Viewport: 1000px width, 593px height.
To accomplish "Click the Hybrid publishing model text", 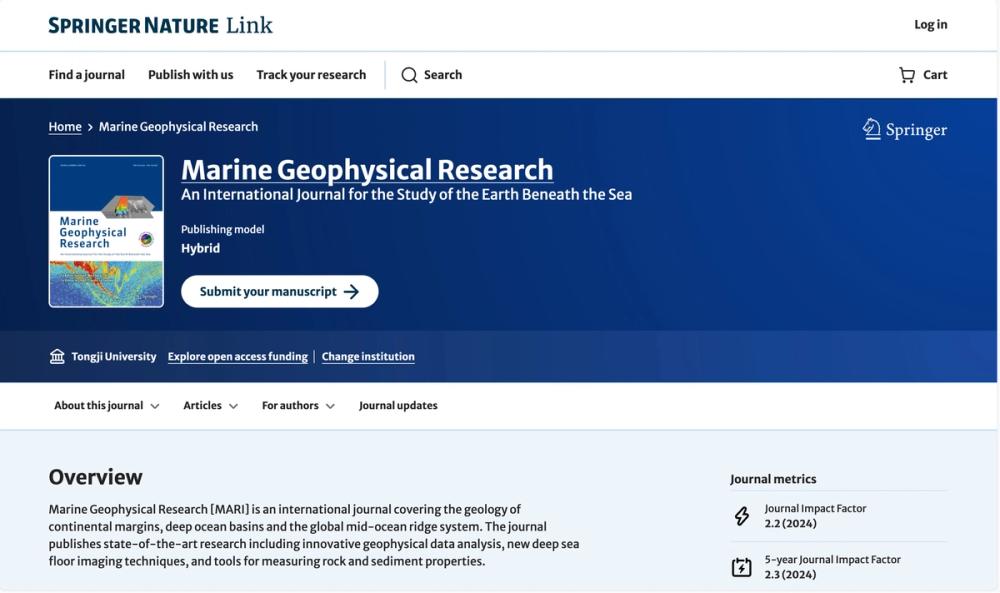I will point(200,249).
